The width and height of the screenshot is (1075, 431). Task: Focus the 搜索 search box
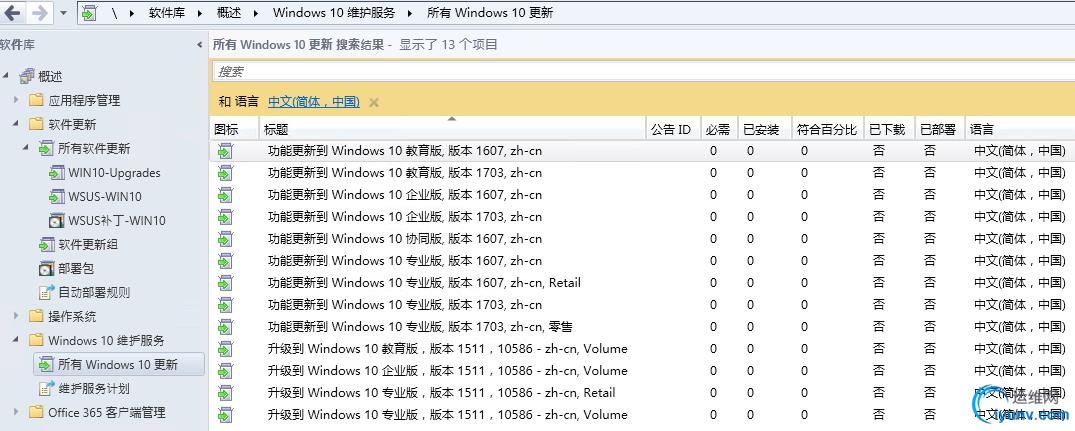tap(642, 71)
